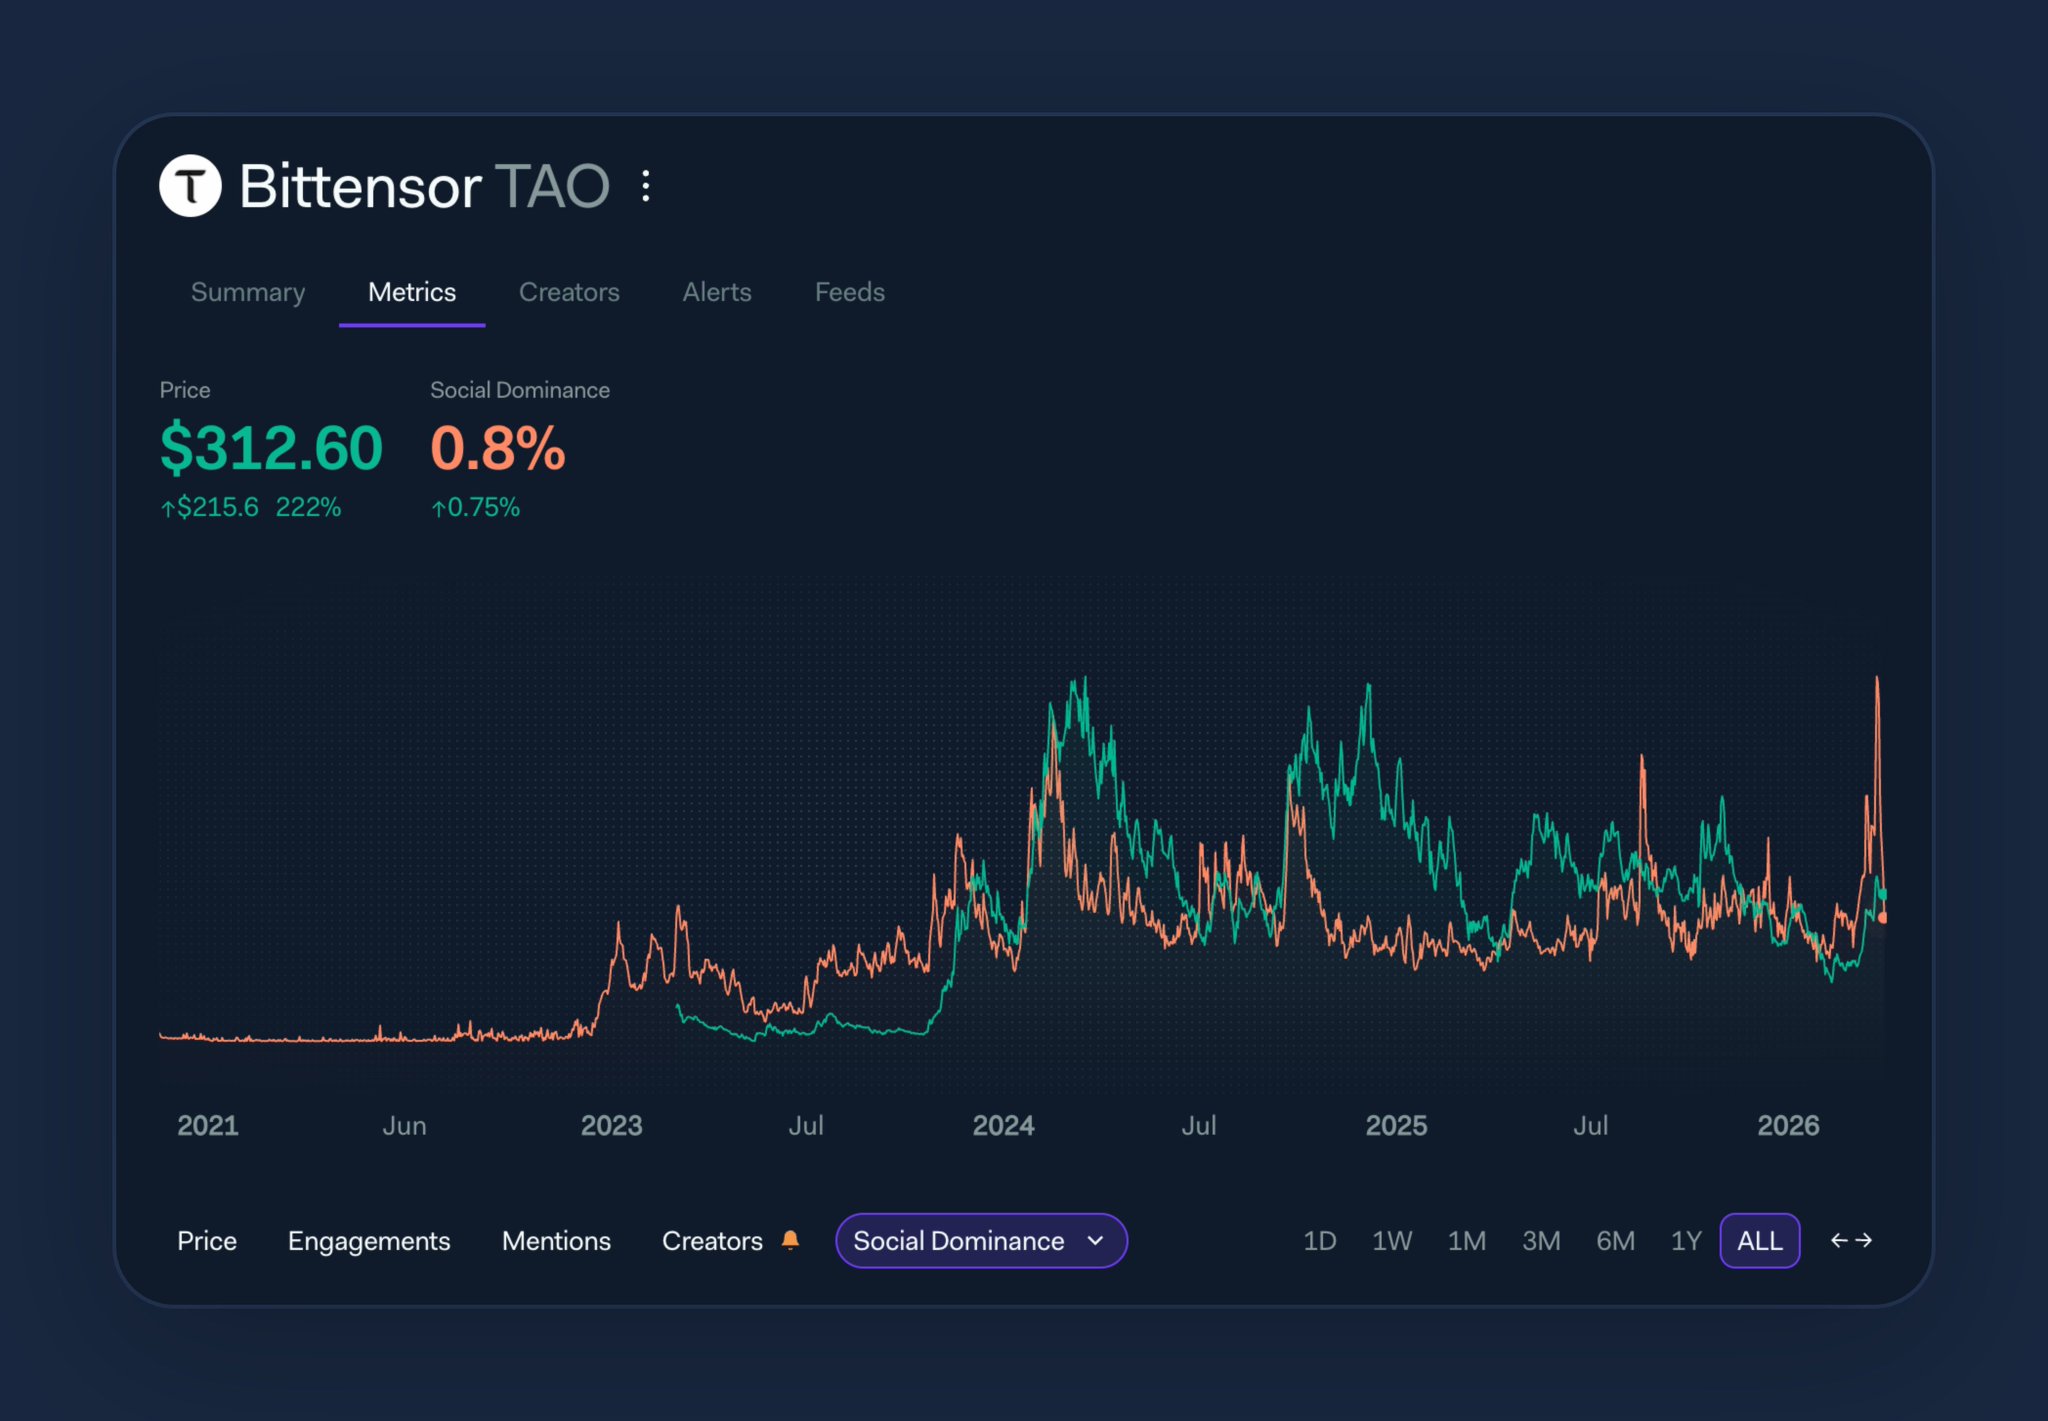Click the Social Dominance dropdown chevron
This screenshot has height=1421, width=2048.
click(1096, 1240)
